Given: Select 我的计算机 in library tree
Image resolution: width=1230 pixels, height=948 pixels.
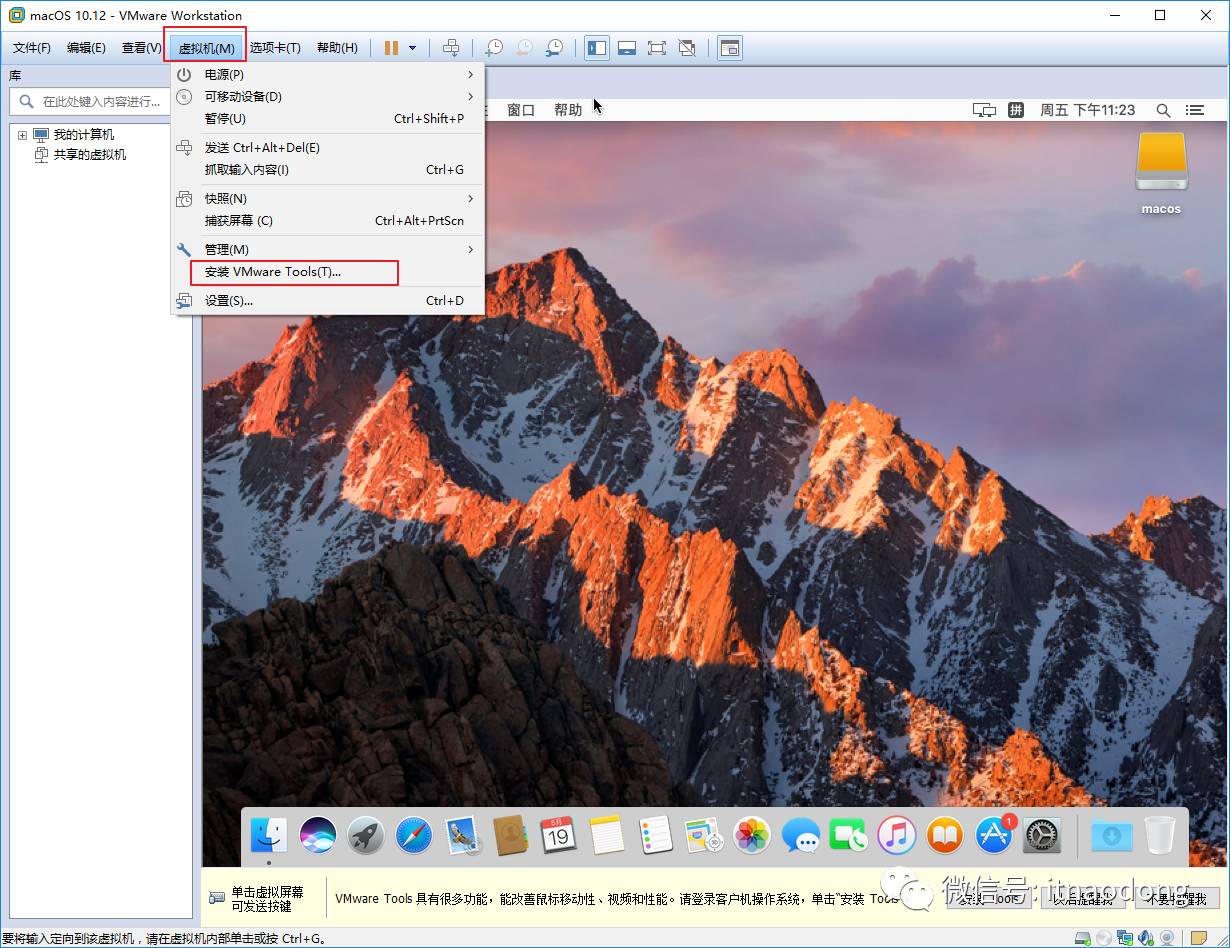Looking at the screenshot, I should coord(84,135).
